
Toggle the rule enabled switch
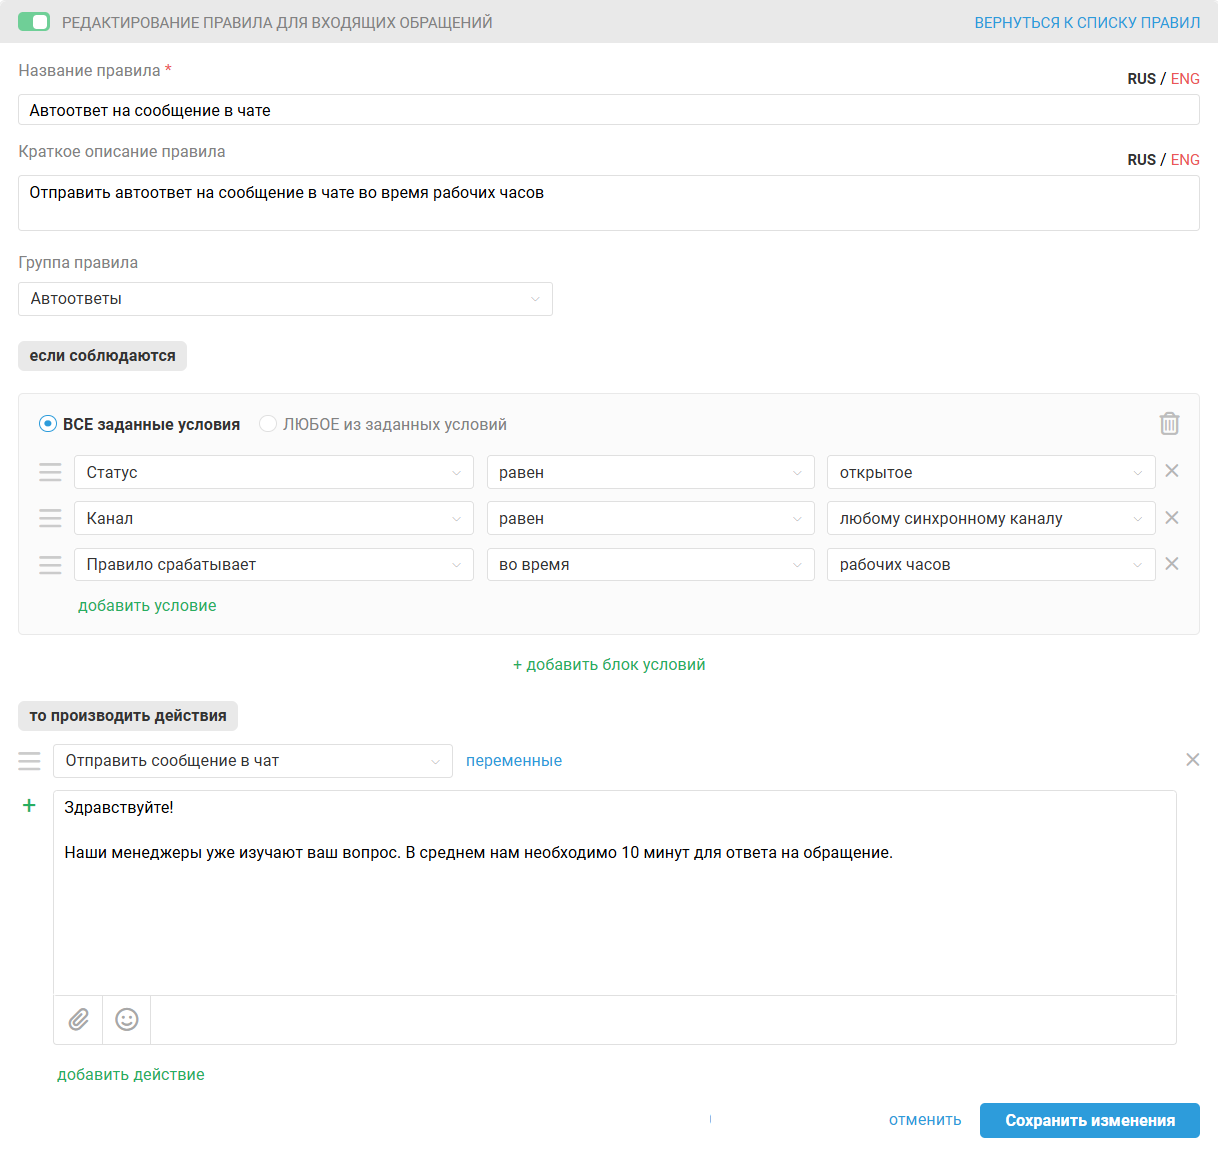coord(34,22)
